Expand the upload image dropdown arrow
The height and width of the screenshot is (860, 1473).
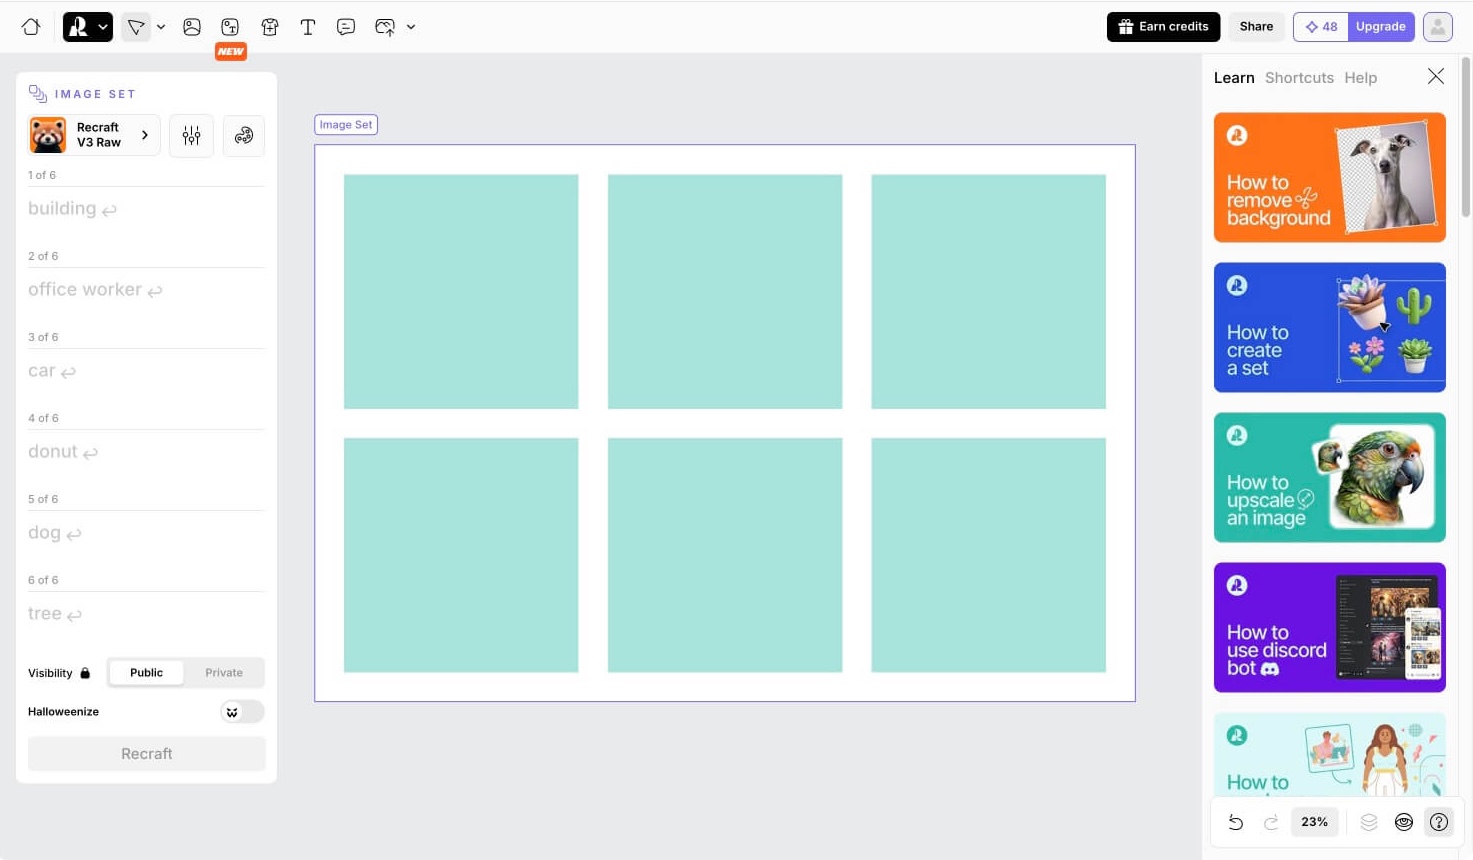[411, 27]
